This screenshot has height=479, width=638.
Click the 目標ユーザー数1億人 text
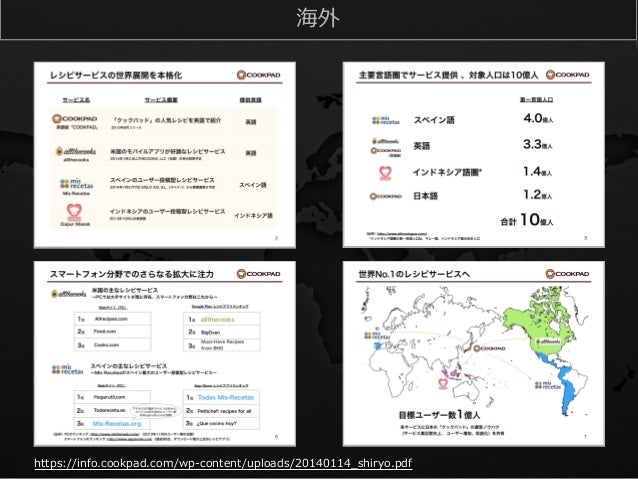pos(439,415)
